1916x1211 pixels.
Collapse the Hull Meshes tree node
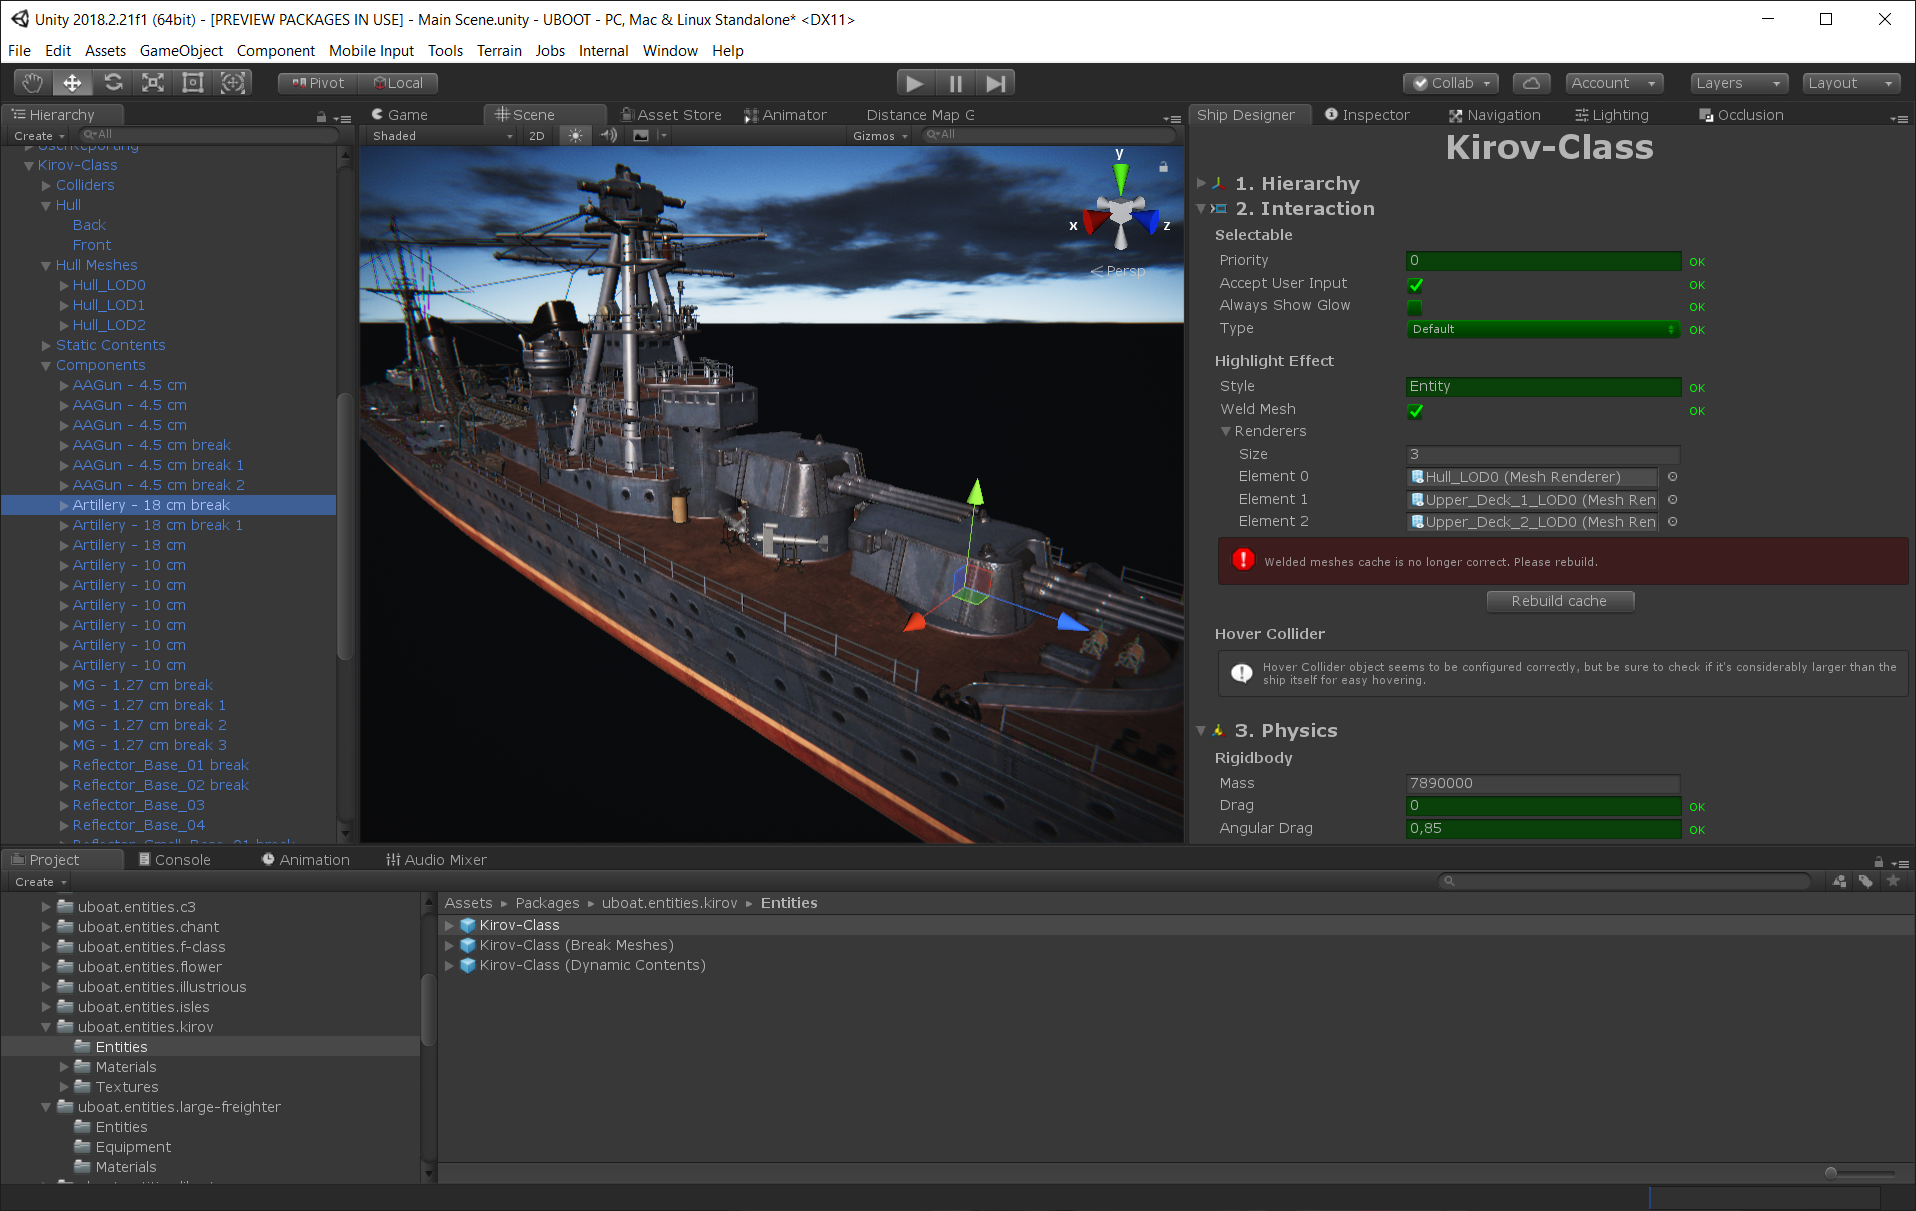tap(46, 266)
